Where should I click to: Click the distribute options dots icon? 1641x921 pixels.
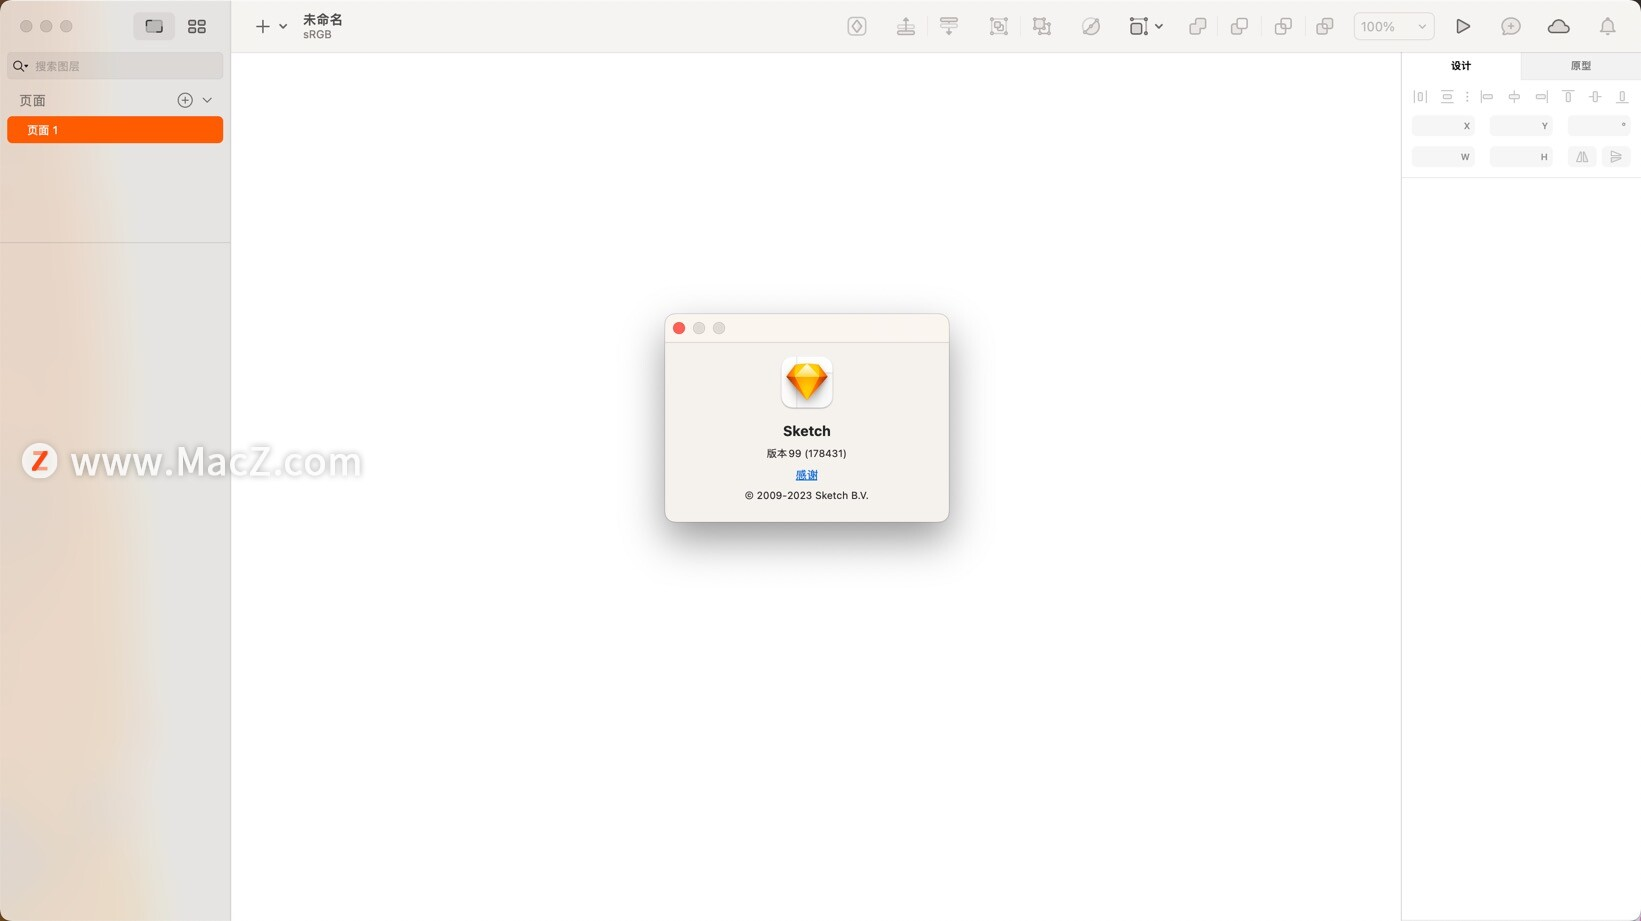click(1467, 97)
